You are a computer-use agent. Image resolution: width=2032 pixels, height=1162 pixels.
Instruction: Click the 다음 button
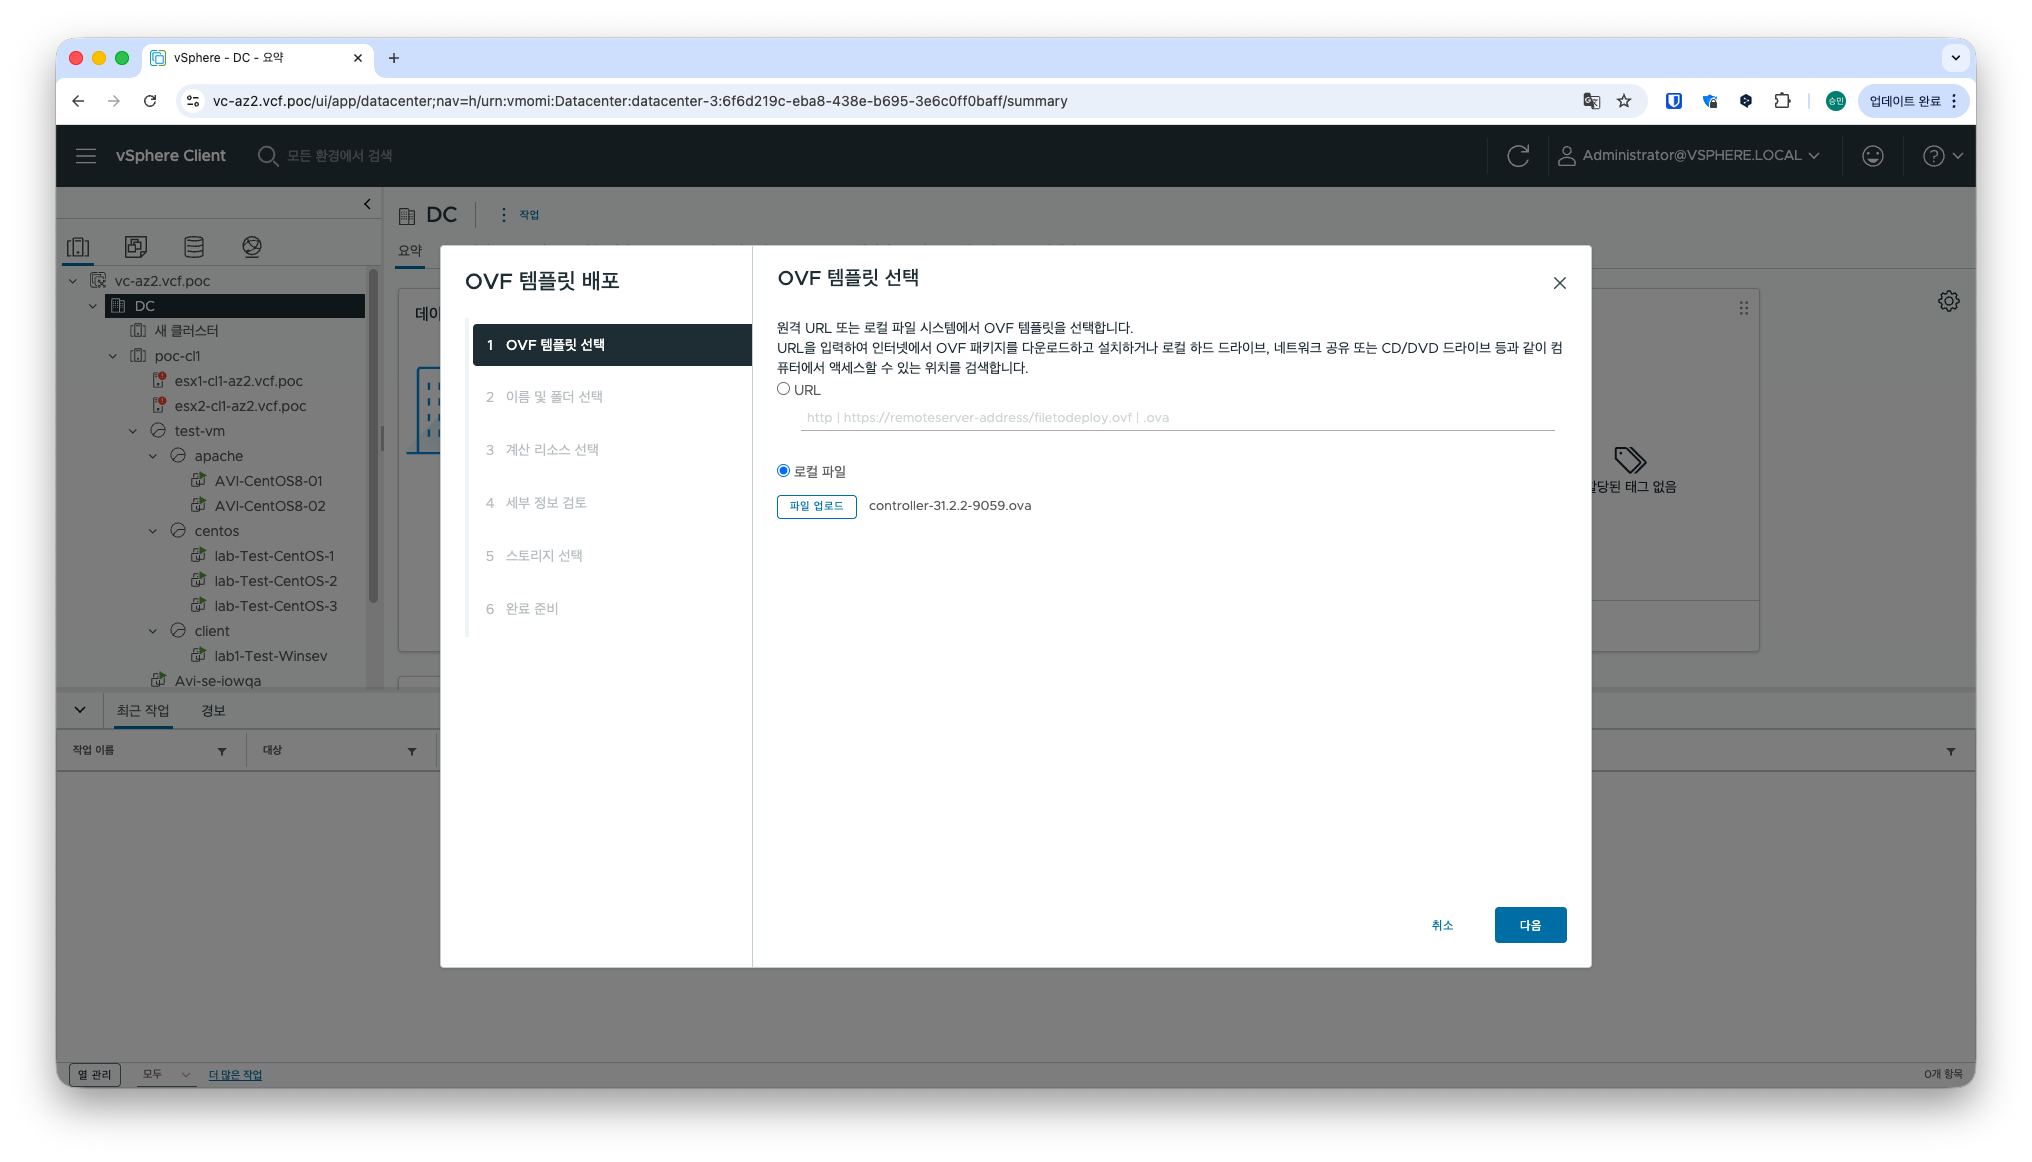coord(1530,925)
